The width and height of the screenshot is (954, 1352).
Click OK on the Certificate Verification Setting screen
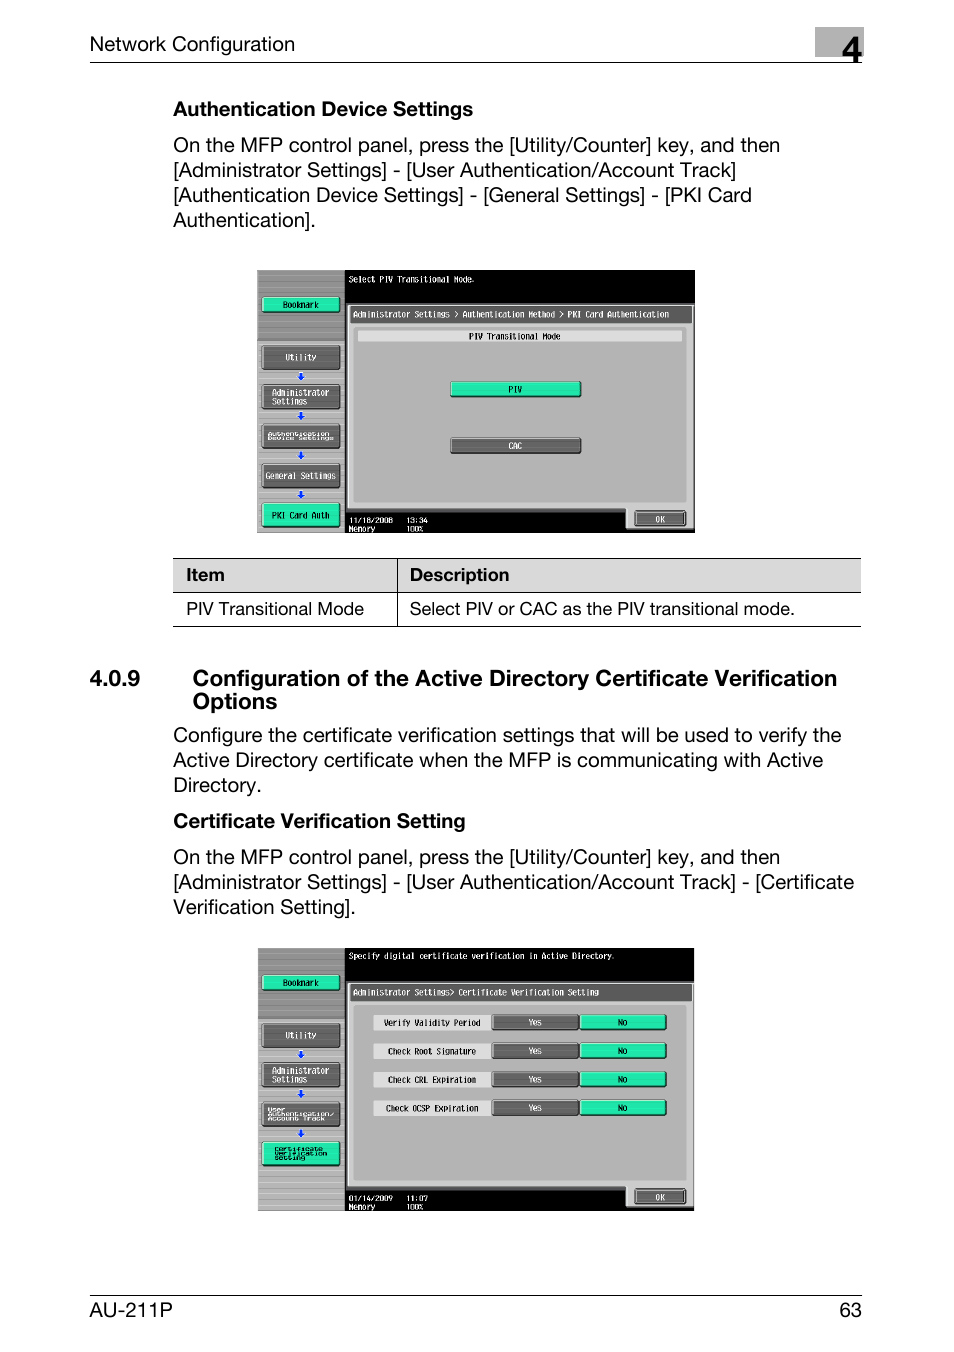pyautogui.click(x=660, y=1197)
